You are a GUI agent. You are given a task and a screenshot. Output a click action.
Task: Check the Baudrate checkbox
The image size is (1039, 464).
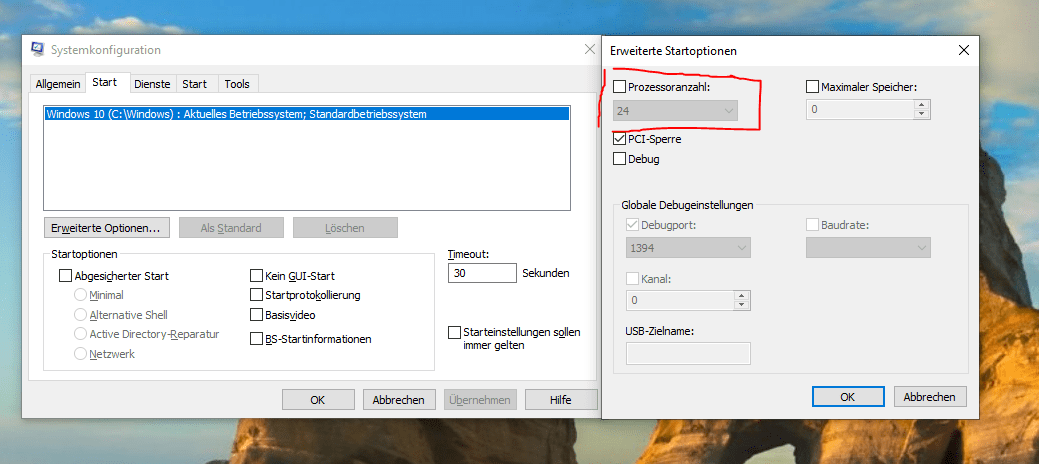tap(812, 225)
